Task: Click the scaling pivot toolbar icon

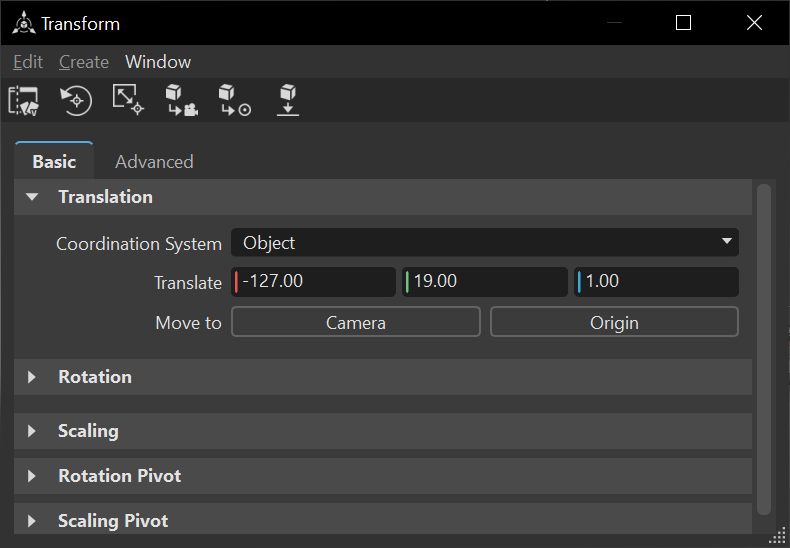Action: pos(128,100)
